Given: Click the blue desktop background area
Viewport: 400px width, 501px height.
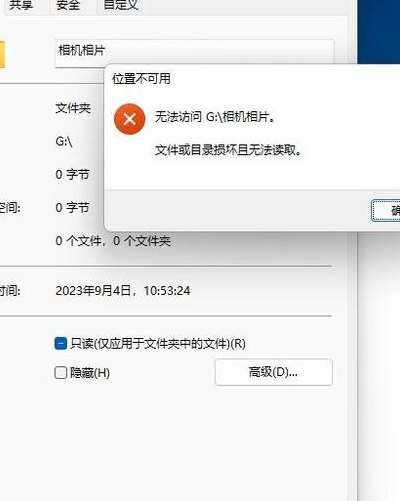Looking at the screenshot, I should (379, 32).
